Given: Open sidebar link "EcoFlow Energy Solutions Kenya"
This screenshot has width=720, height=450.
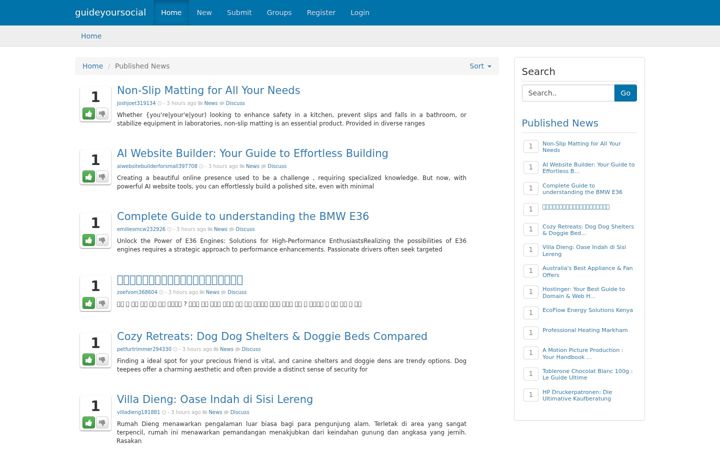Looking at the screenshot, I should click(x=587, y=310).
